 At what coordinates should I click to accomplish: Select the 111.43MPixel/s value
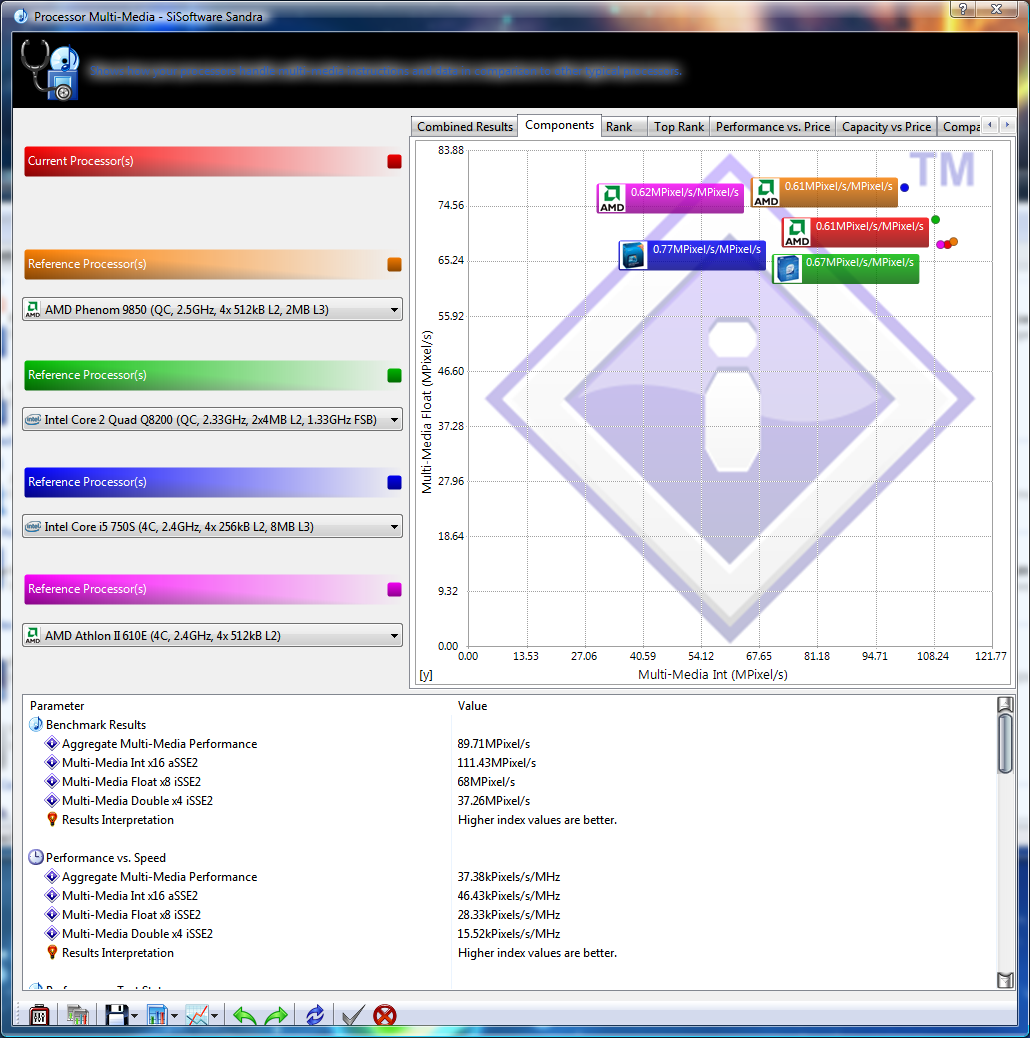coord(496,763)
